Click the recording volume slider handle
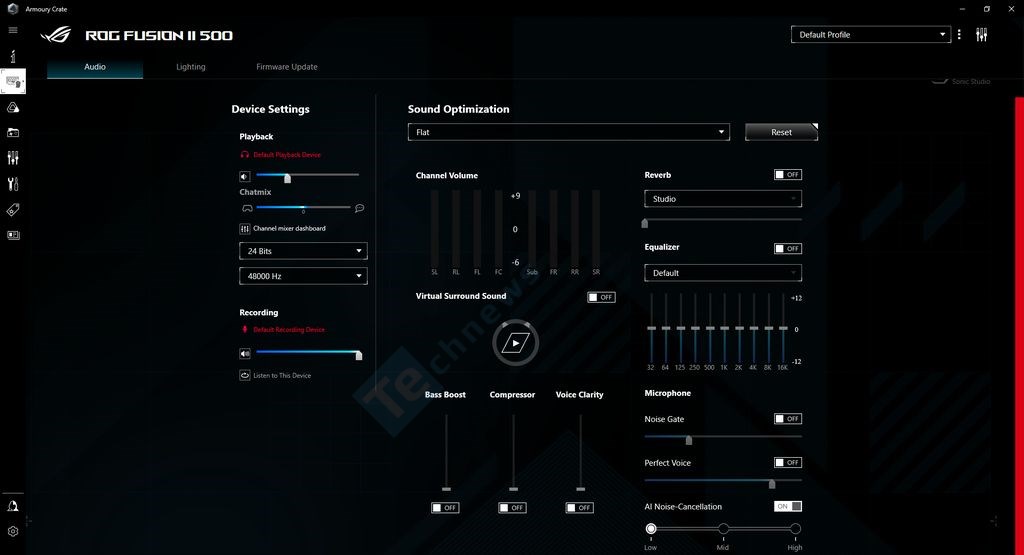1024x555 pixels. coord(359,355)
